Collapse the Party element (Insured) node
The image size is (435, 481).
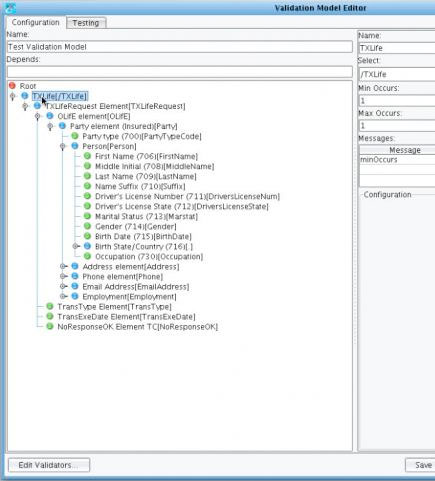pyautogui.click(x=50, y=126)
